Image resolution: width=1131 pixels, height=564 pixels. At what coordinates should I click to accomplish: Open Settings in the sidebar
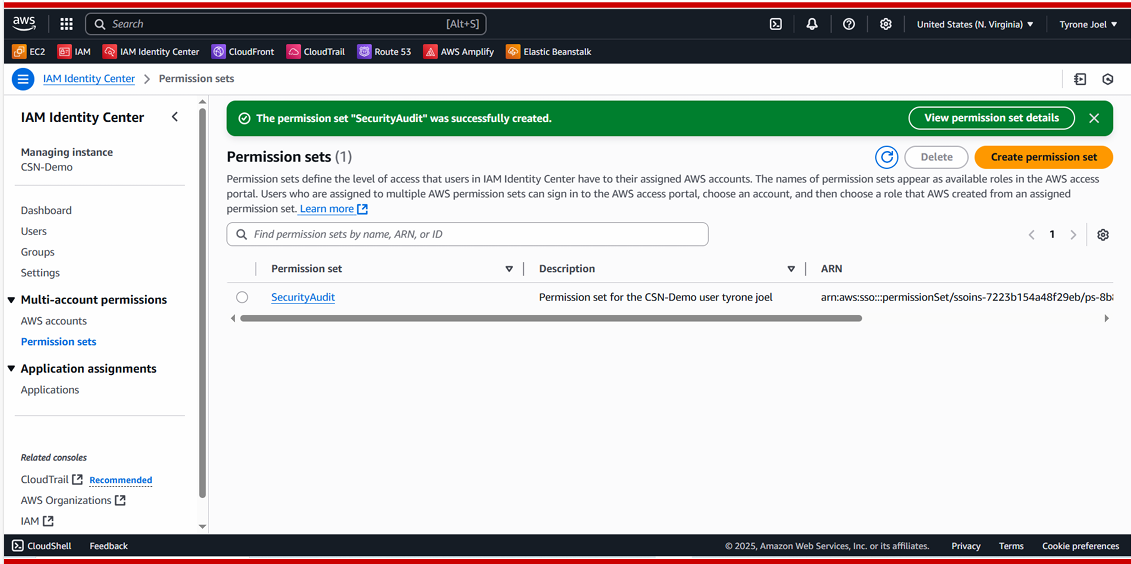coord(40,273)
